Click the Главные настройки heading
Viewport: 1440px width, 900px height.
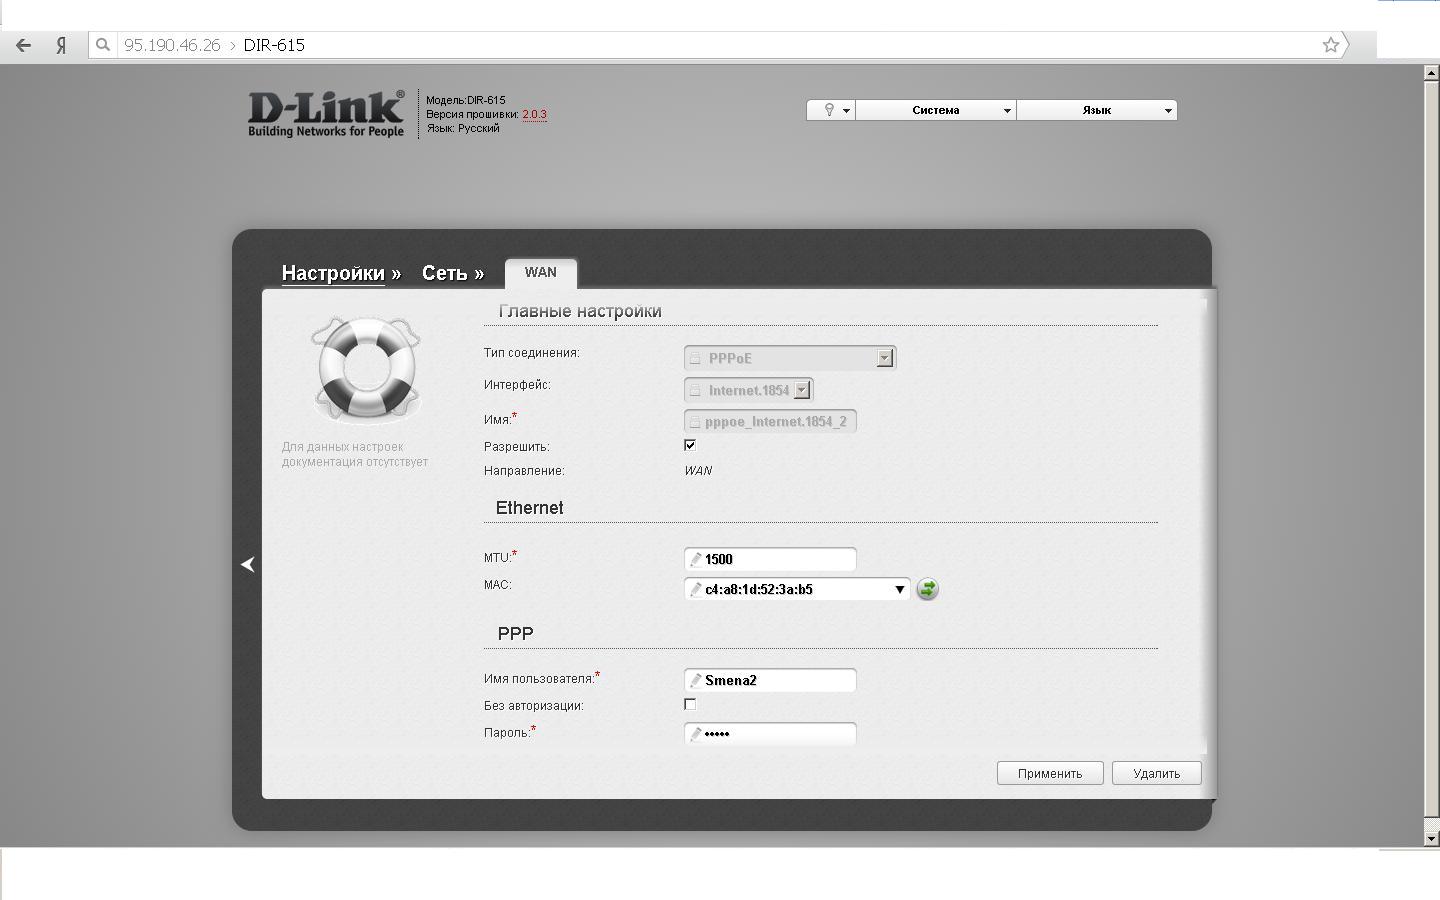pos(580,311)
